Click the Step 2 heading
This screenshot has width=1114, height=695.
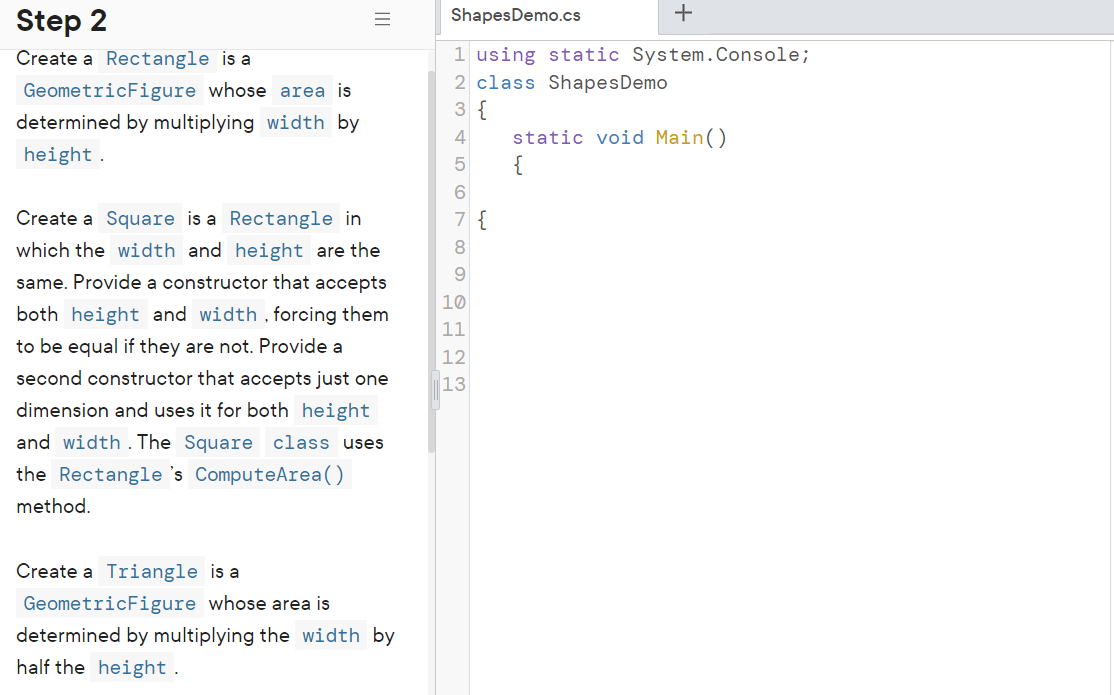click(60, 21)
